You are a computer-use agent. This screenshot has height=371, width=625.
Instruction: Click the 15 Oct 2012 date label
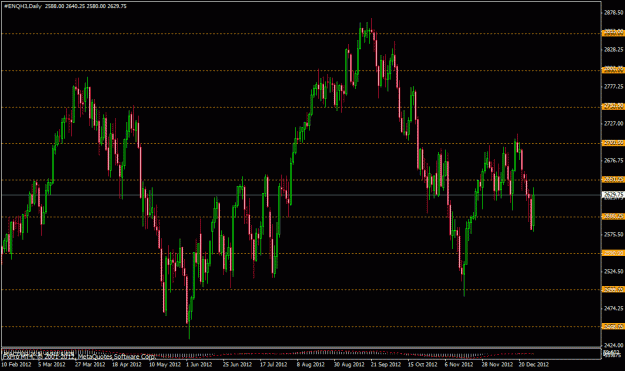tap(423, 364)
